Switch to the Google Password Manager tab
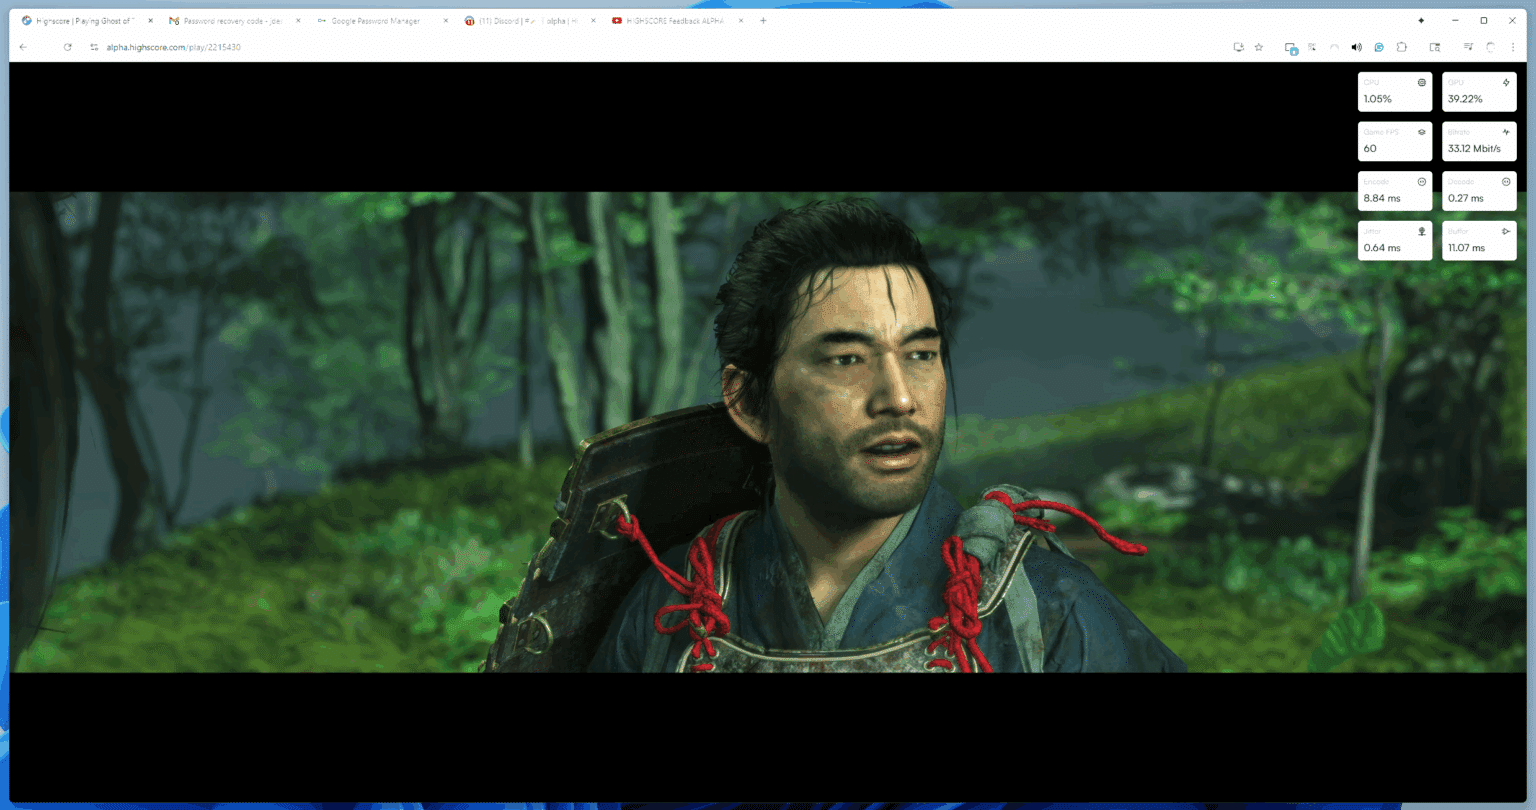The image size is (1536, 810). (x=376, y=21)
